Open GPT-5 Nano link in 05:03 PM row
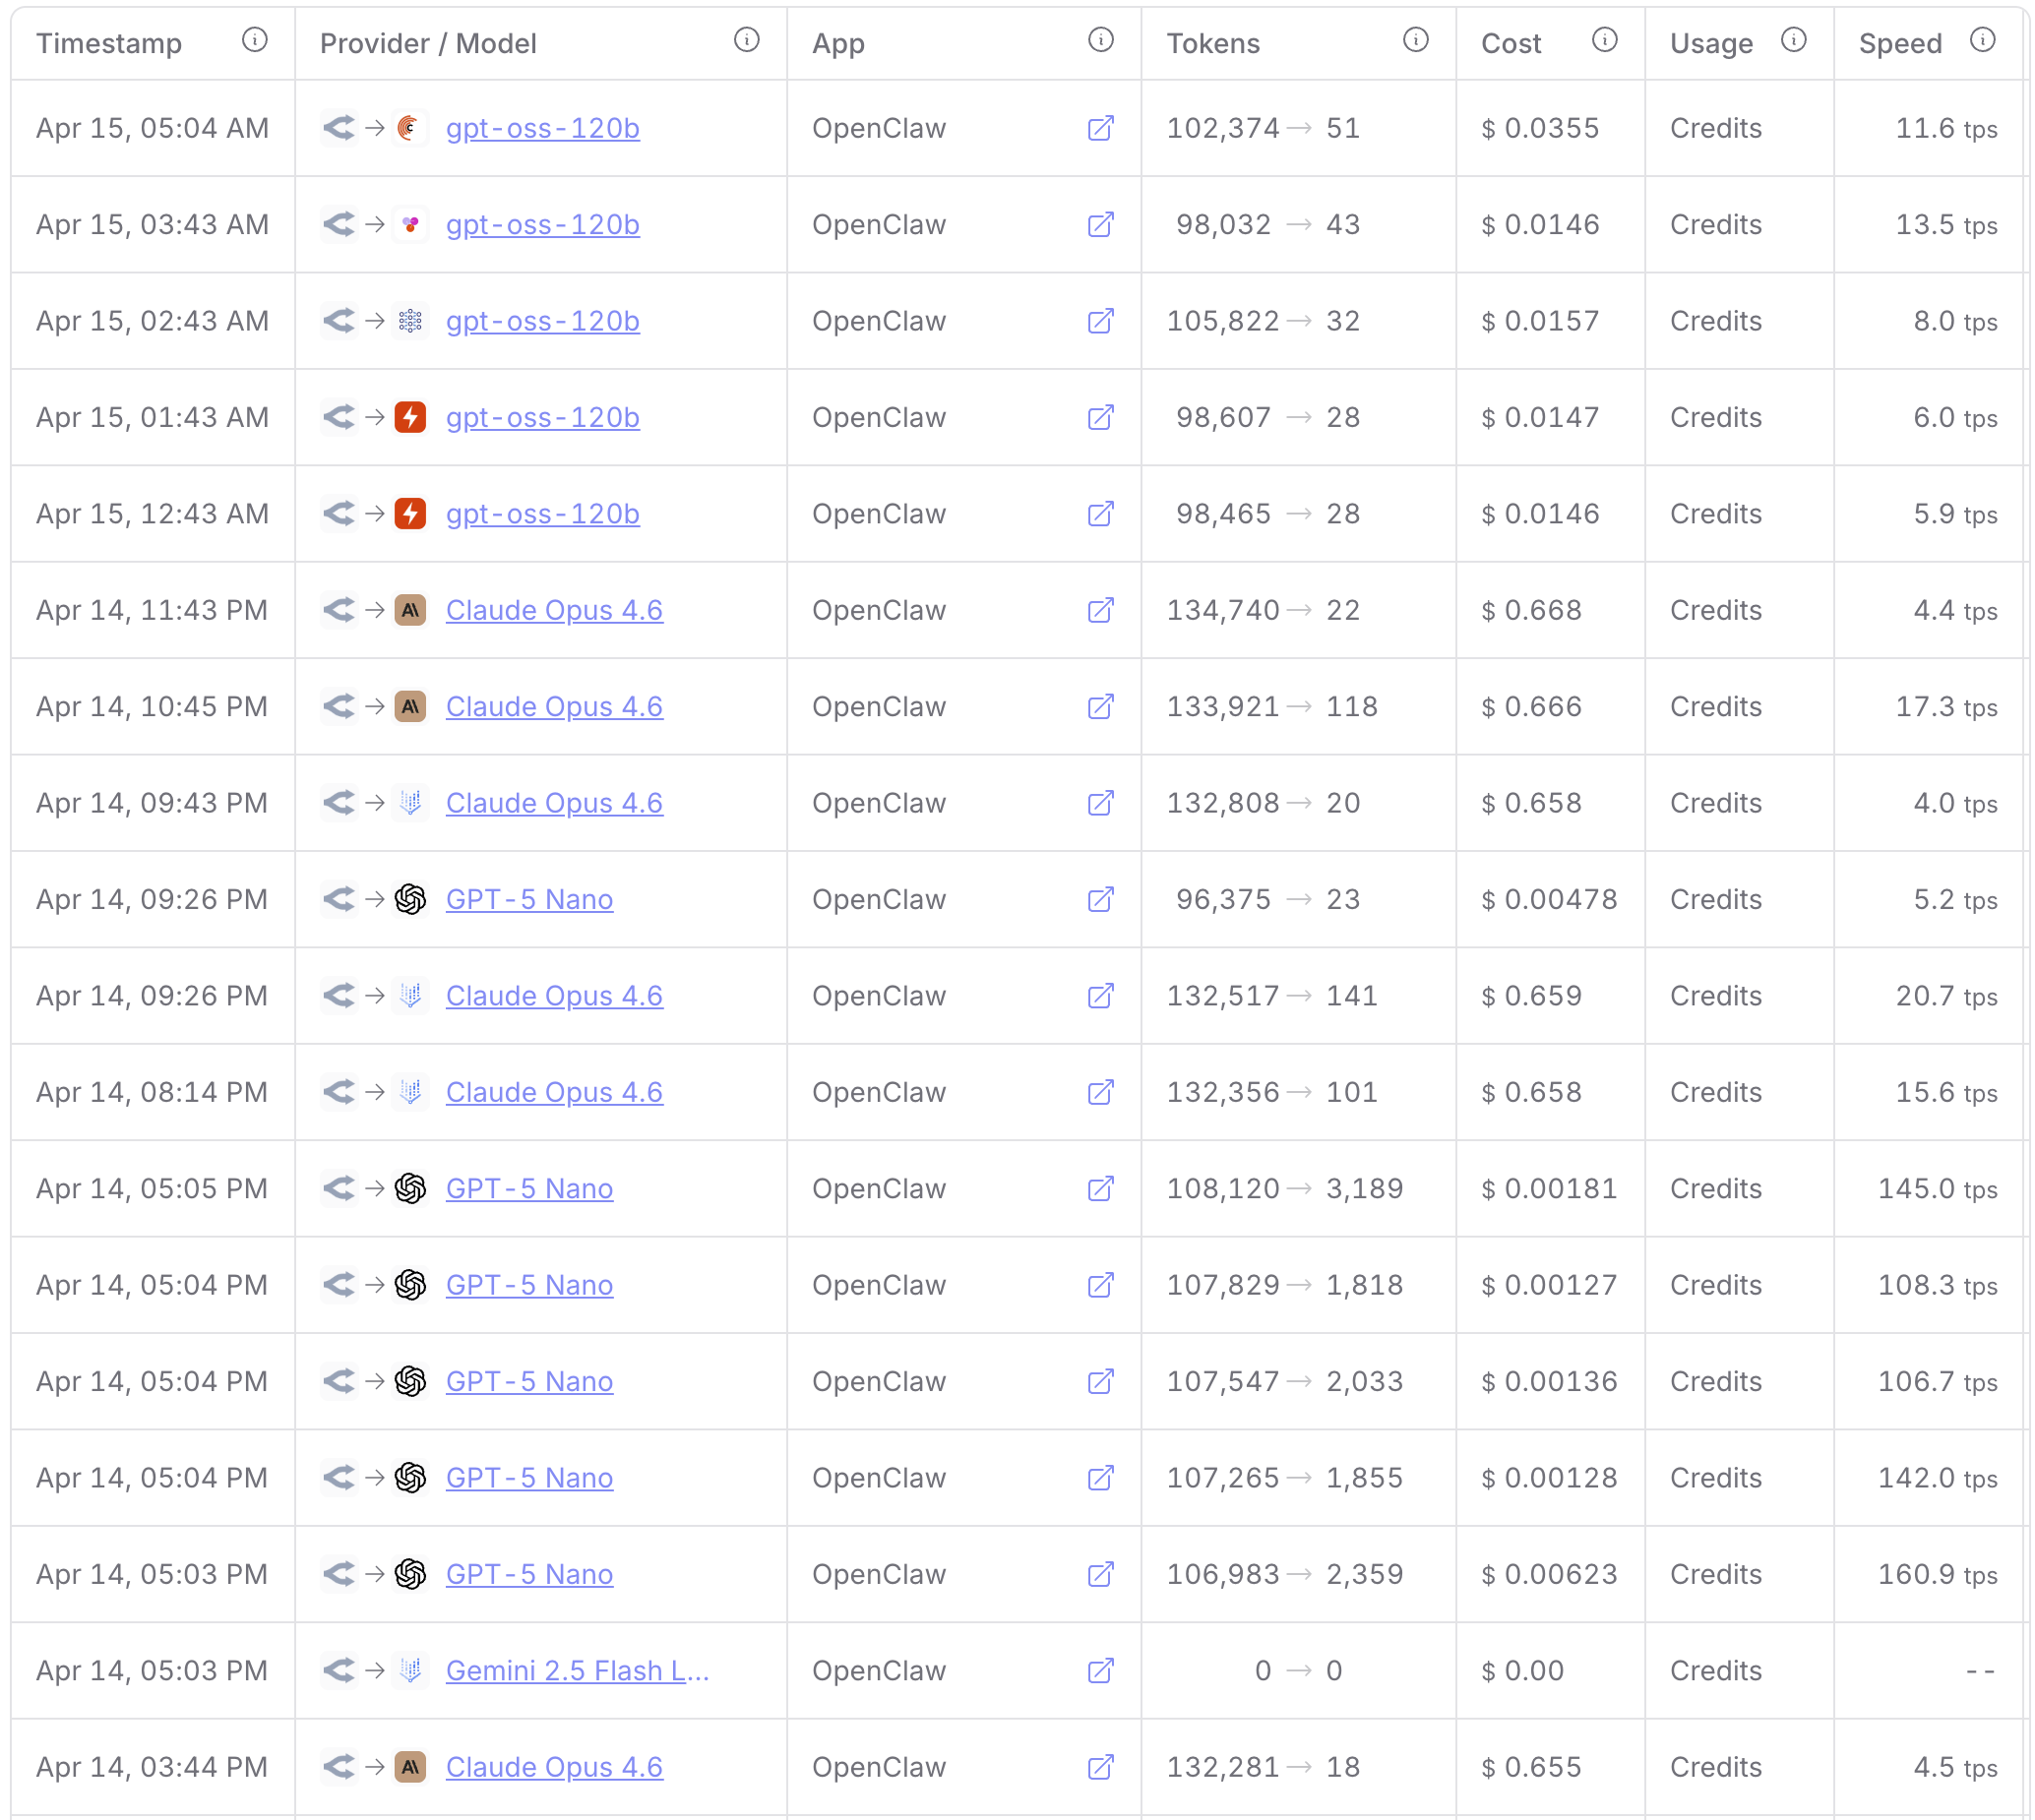The width and height of the screenshot is (2035, 1820). 529,1574
